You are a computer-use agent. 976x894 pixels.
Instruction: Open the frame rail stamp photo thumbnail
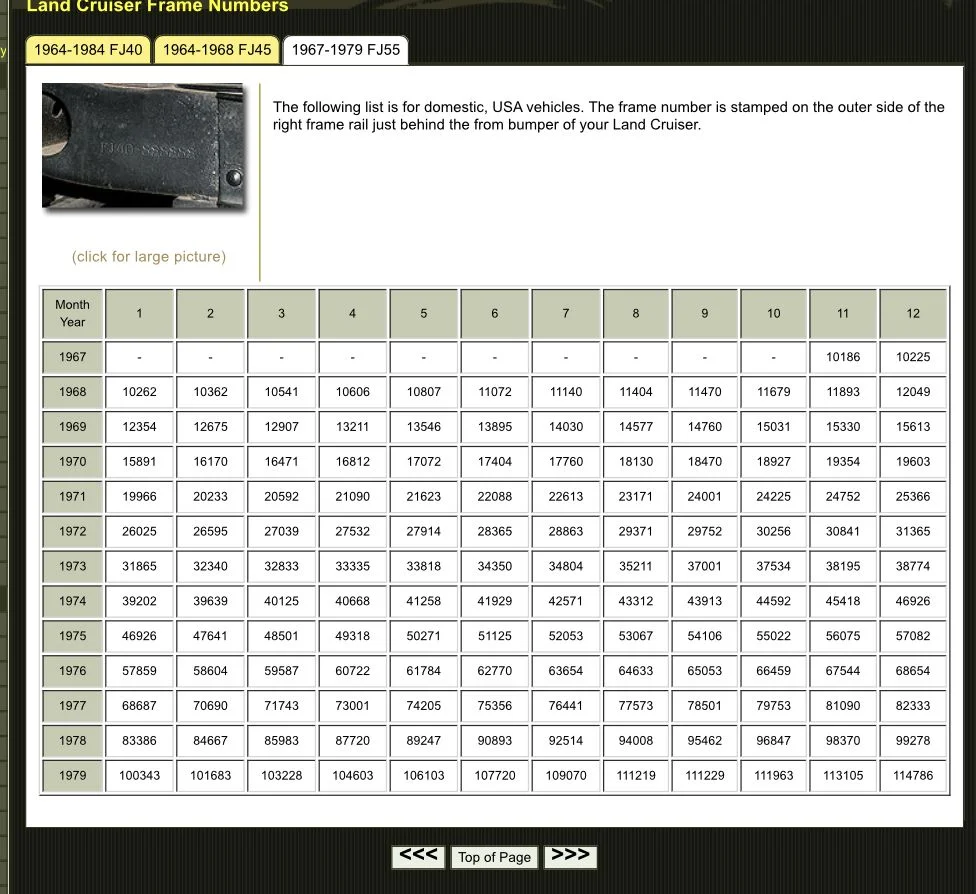143,146
